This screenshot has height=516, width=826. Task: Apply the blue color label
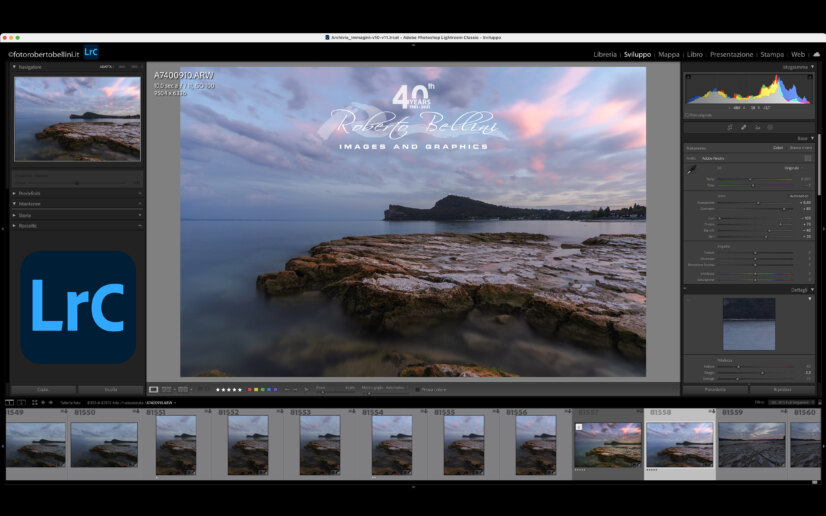pos(269,390)
